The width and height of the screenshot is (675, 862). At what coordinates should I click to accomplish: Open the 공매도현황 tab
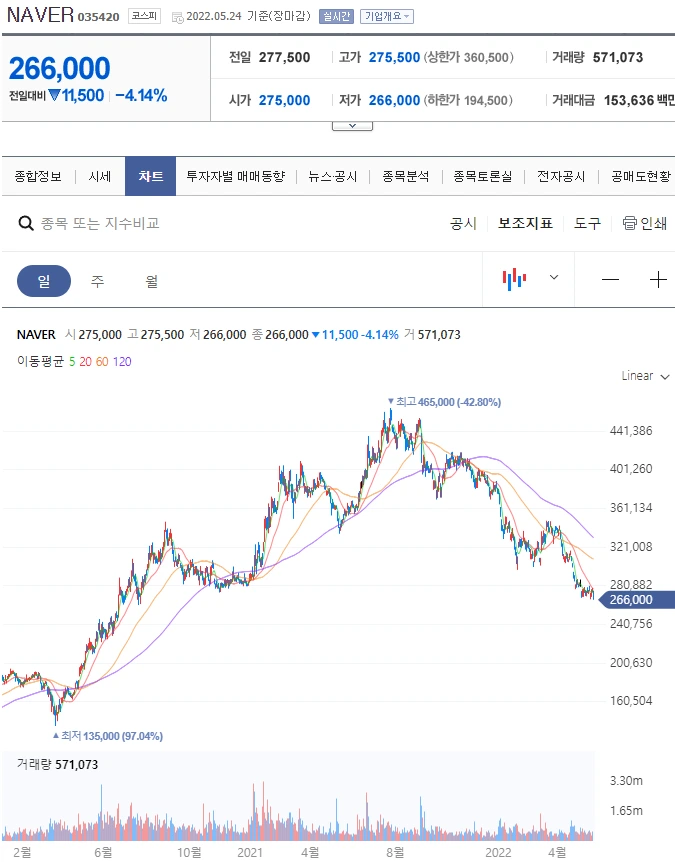point(641,176)
